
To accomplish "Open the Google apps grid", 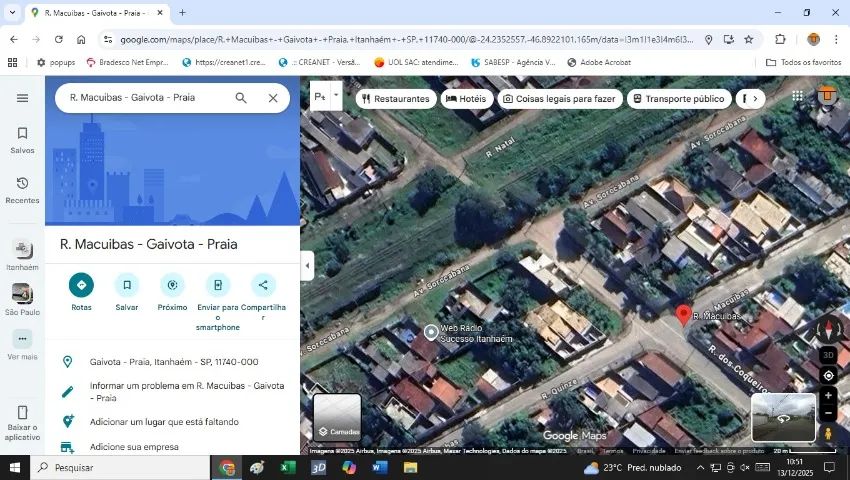I will coord(797,97).
